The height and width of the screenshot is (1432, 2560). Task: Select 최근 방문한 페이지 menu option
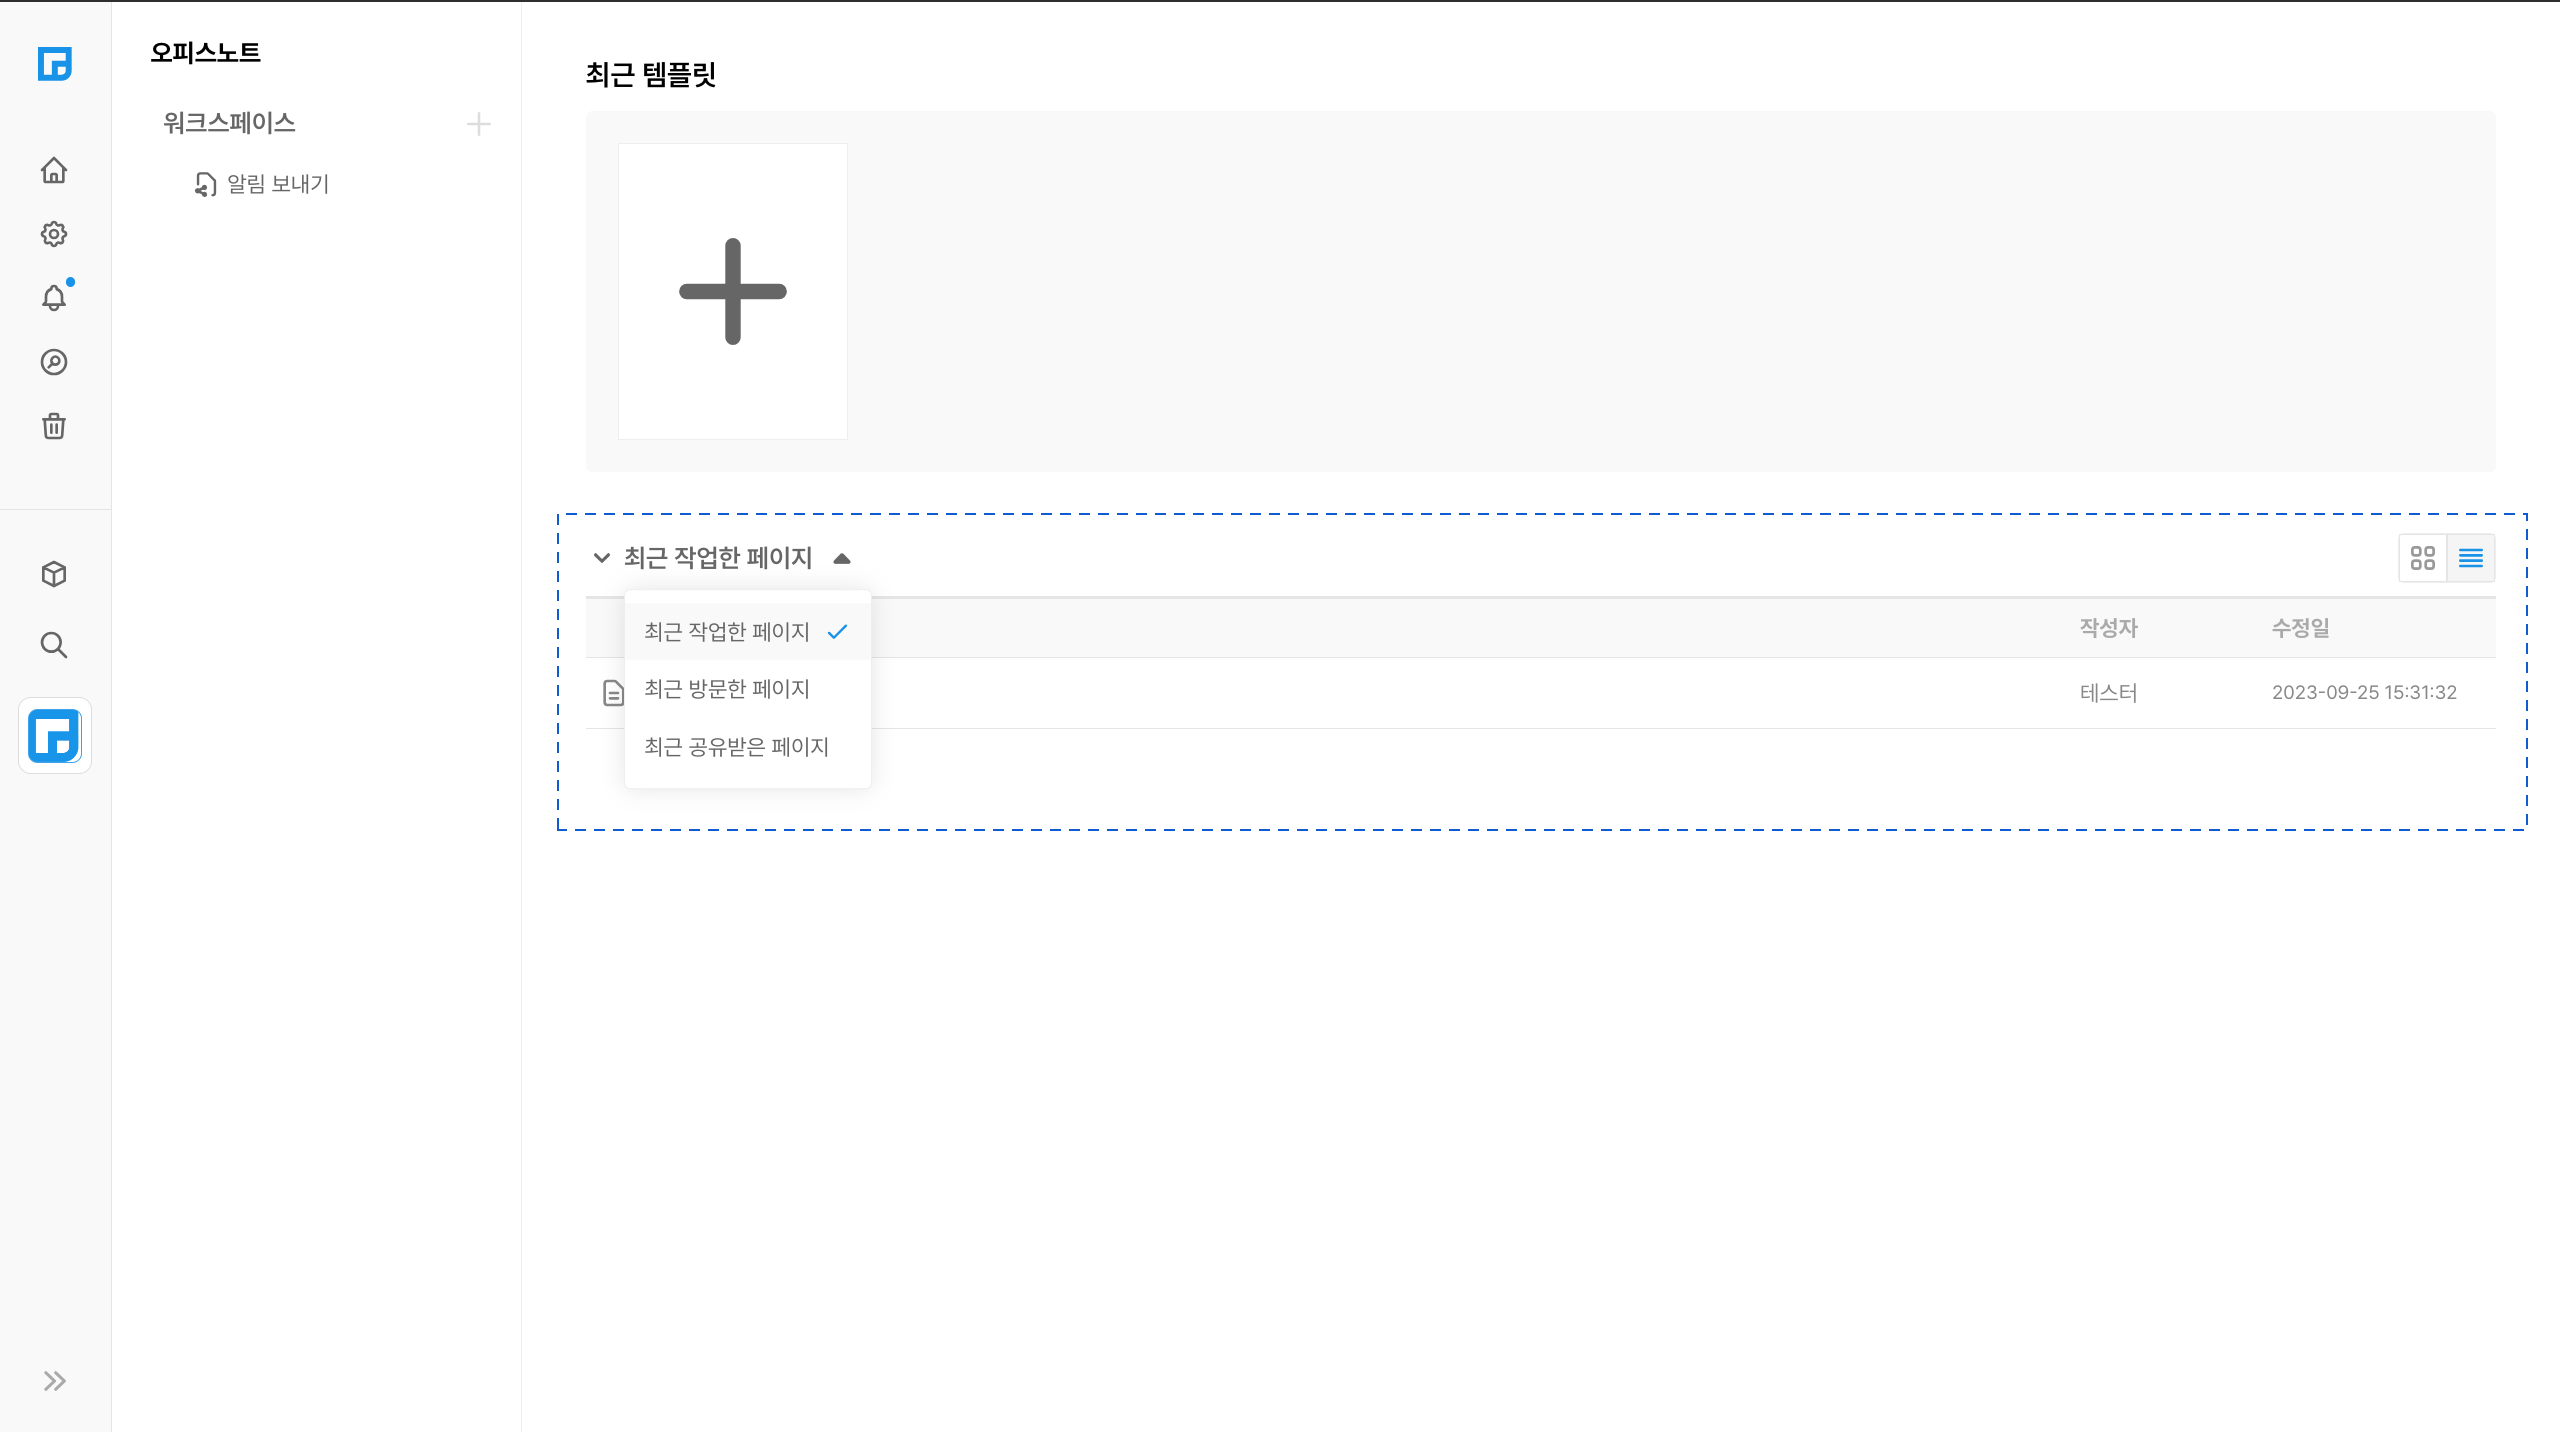coord(727,689)
